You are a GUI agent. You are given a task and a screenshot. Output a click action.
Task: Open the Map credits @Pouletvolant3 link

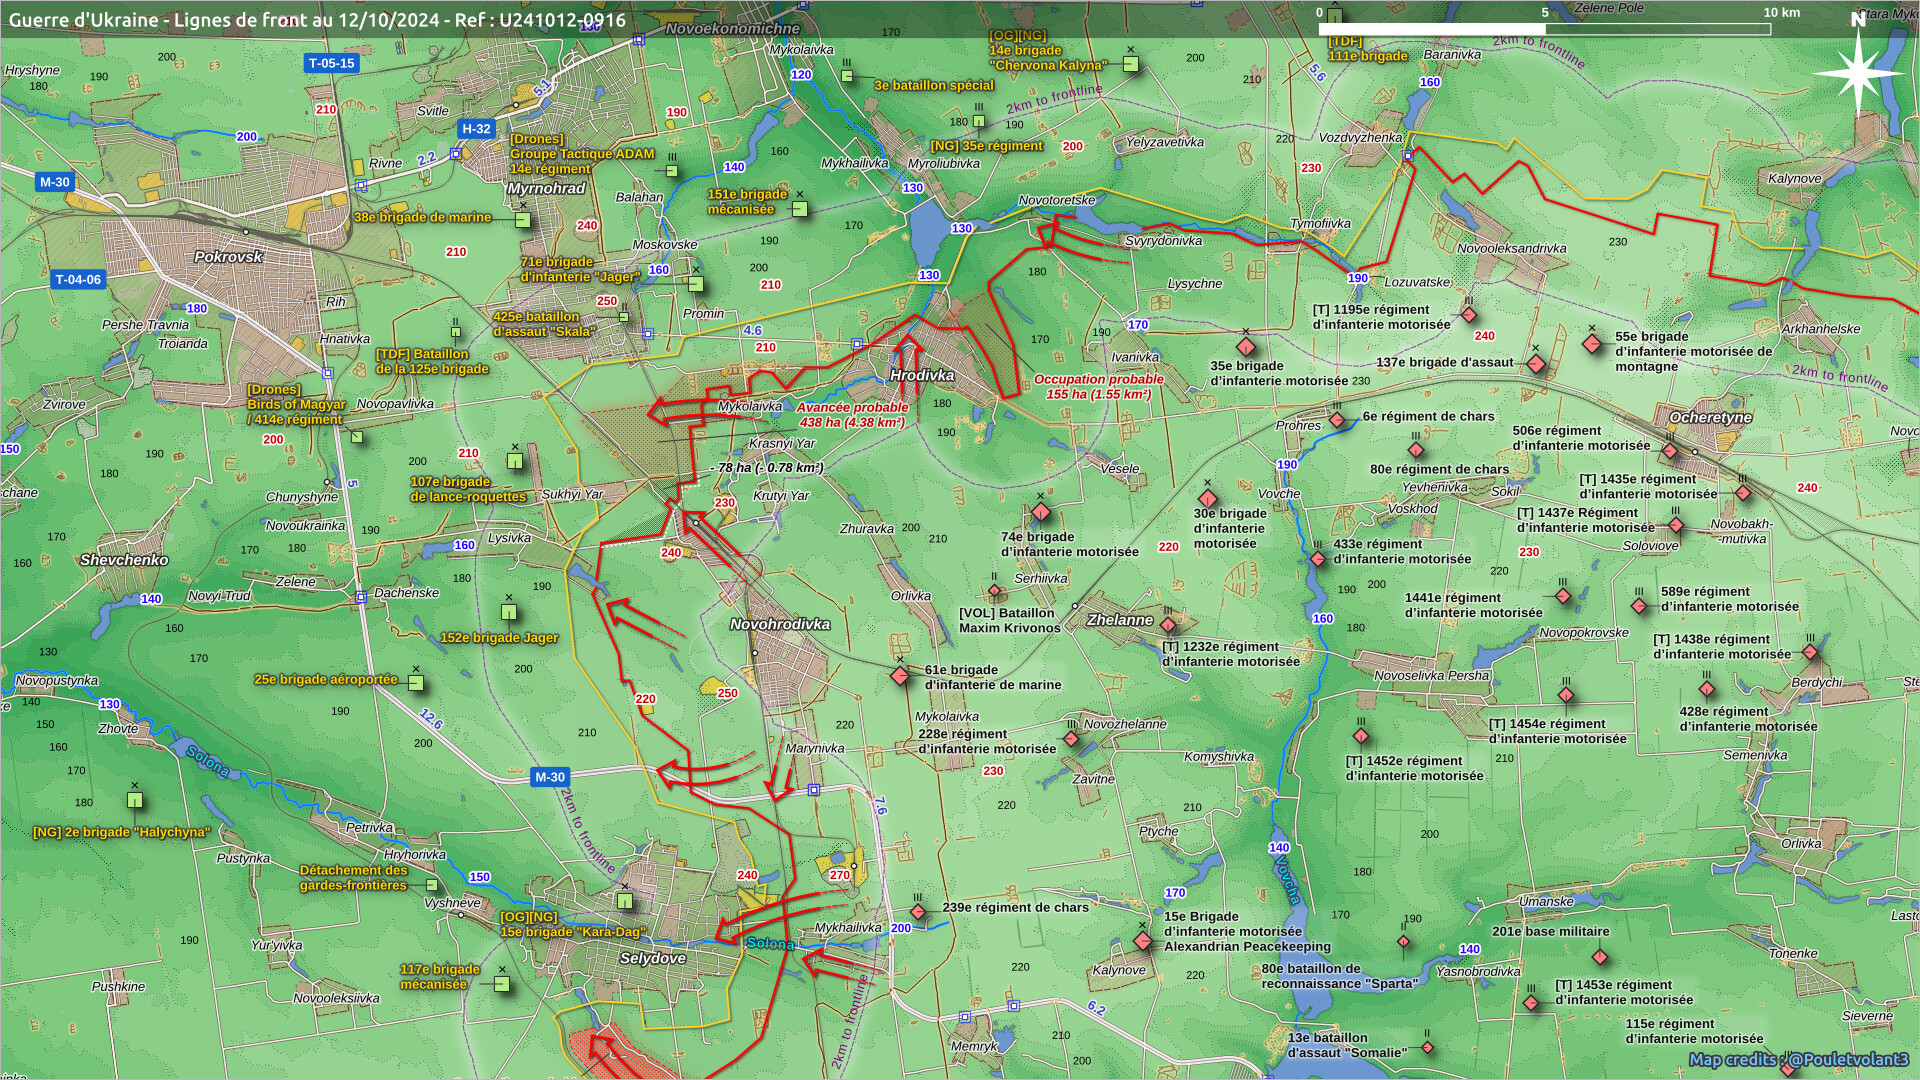pos(1798,1059)
